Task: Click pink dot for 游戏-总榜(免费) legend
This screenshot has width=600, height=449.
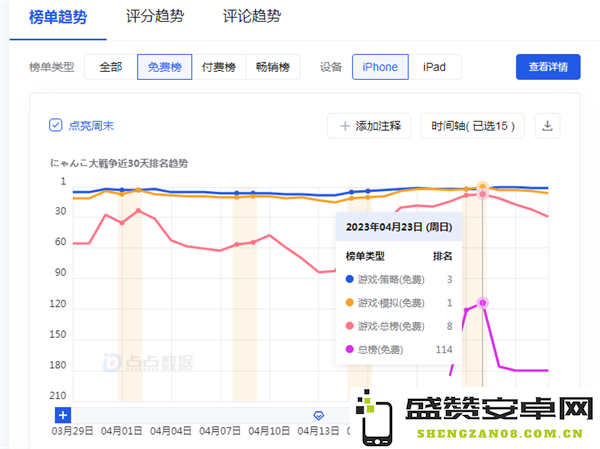Action: tap(349, 326)
